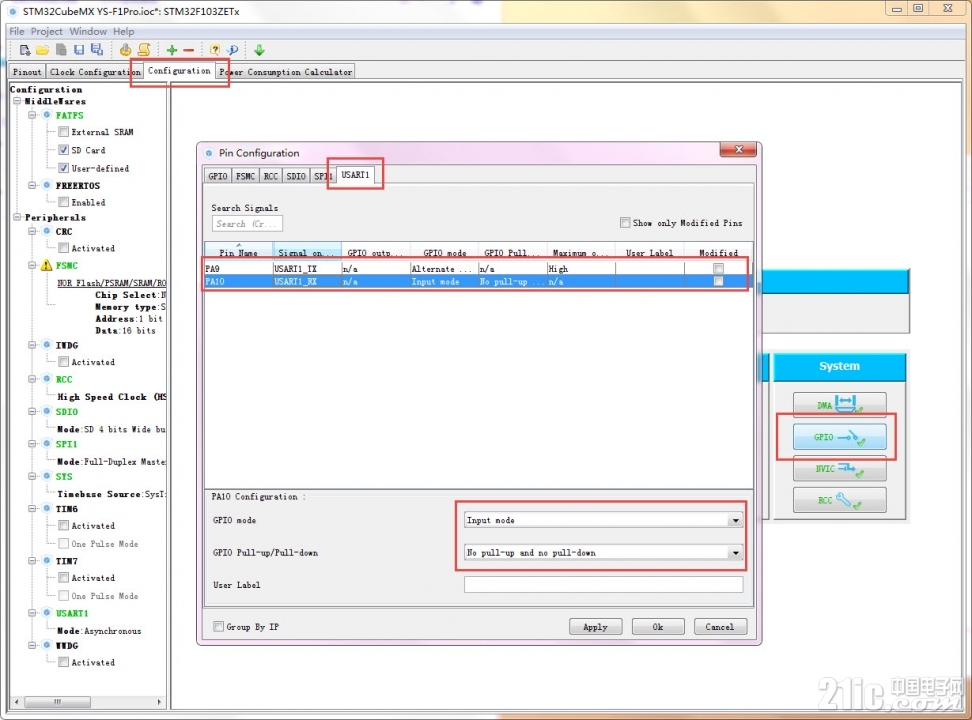Check Show only Modified Pins
Viewport: 972px width, 720px height.
[x=625, y=222]
